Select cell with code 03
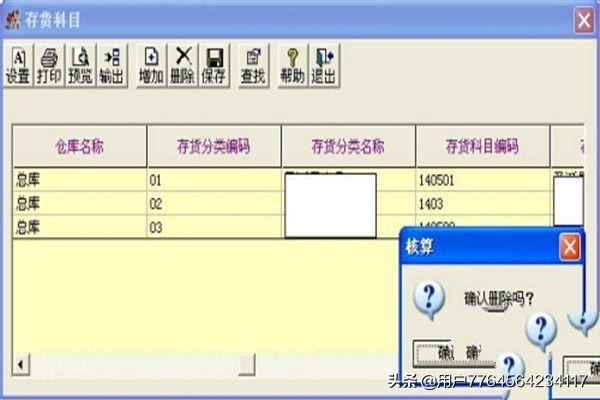This screenshot has height=400, width=600. point(214,227)
